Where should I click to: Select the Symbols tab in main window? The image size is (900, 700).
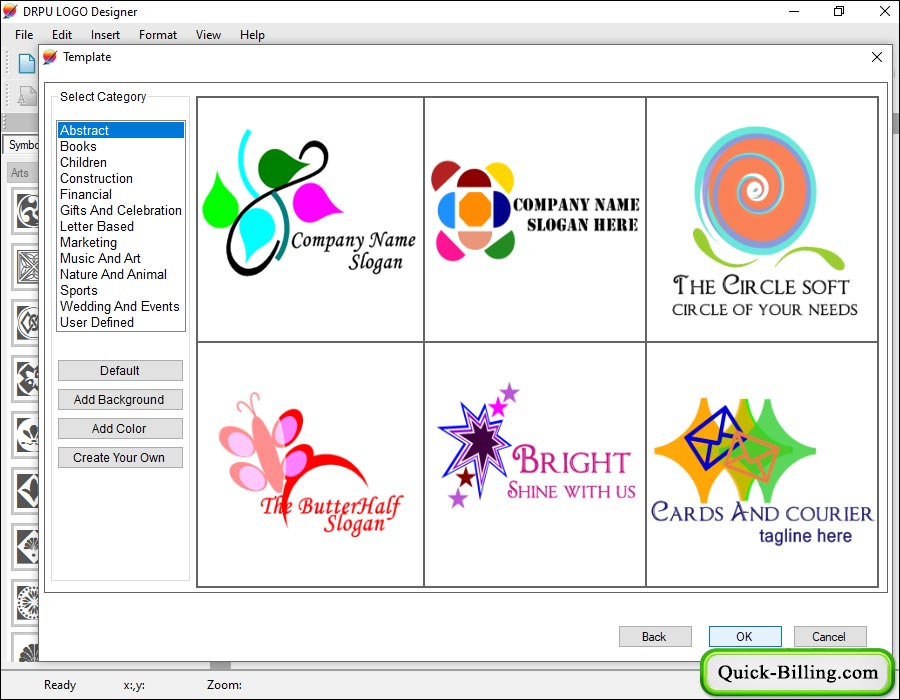[x=22, y=145]
